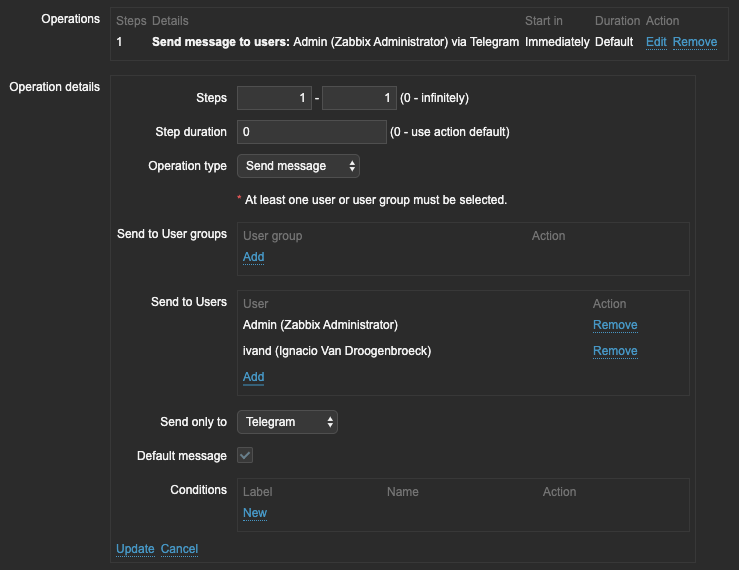Click the Step duration input field
Image resolution: width=739 pixels, height=570 pixels.
click(312, 132)
